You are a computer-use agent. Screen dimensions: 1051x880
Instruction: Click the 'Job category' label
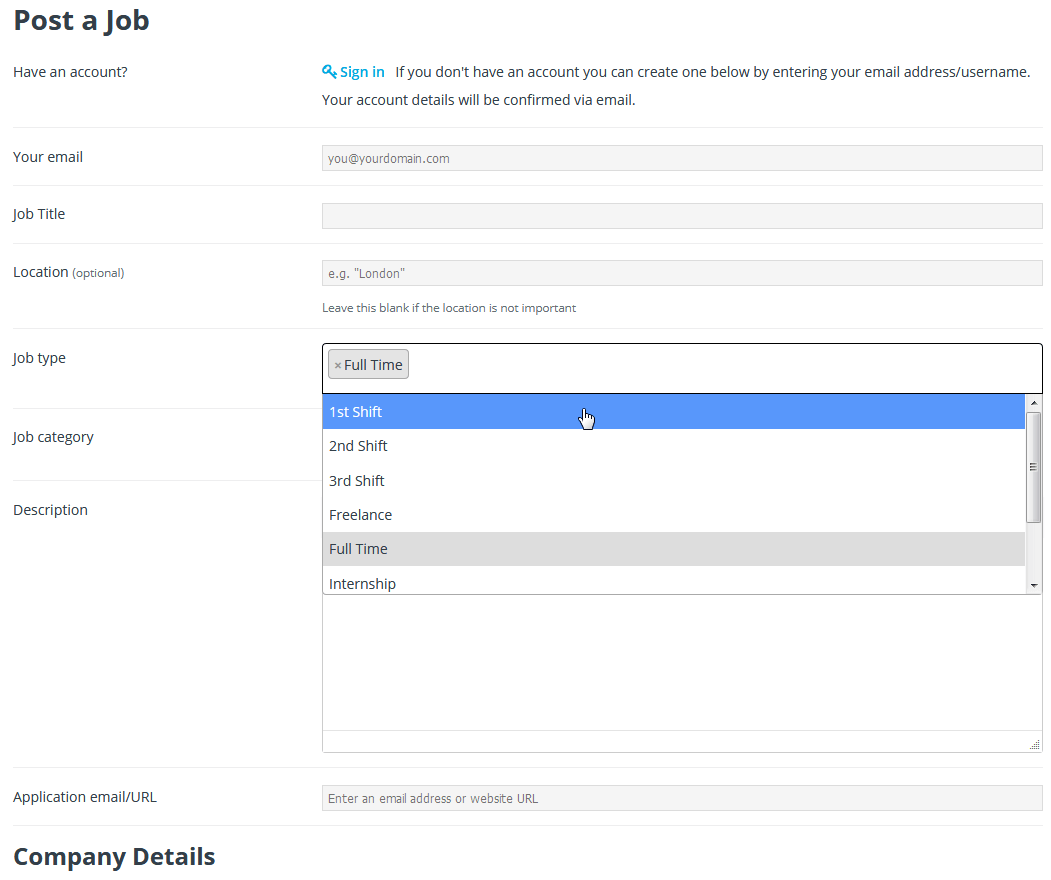coord(53,437)
